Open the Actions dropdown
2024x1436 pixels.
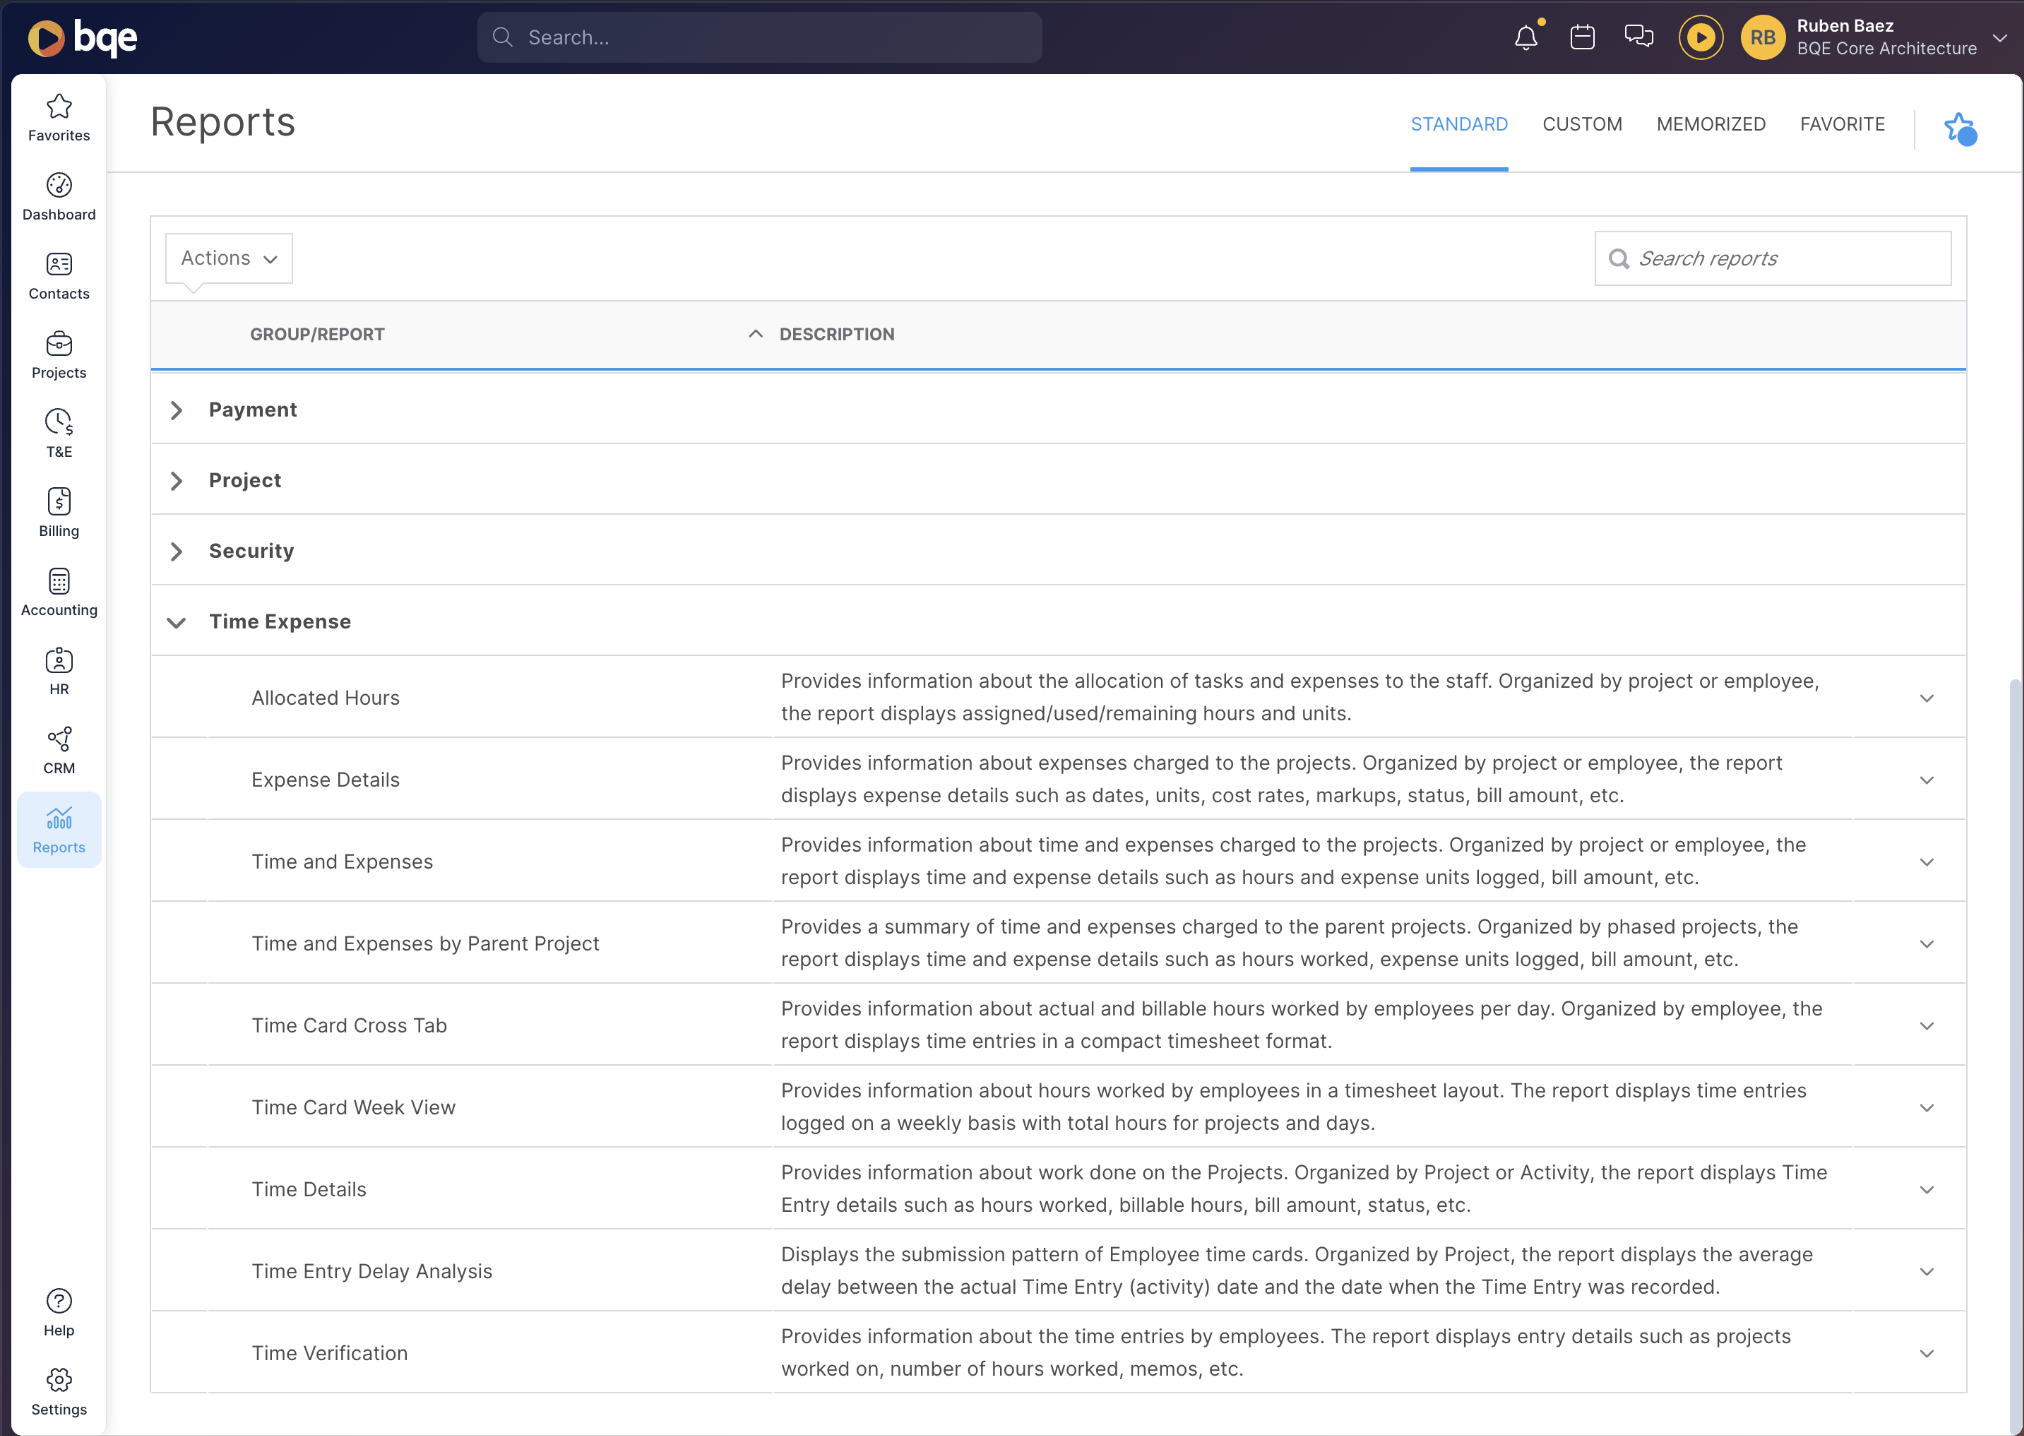point(229,258)
